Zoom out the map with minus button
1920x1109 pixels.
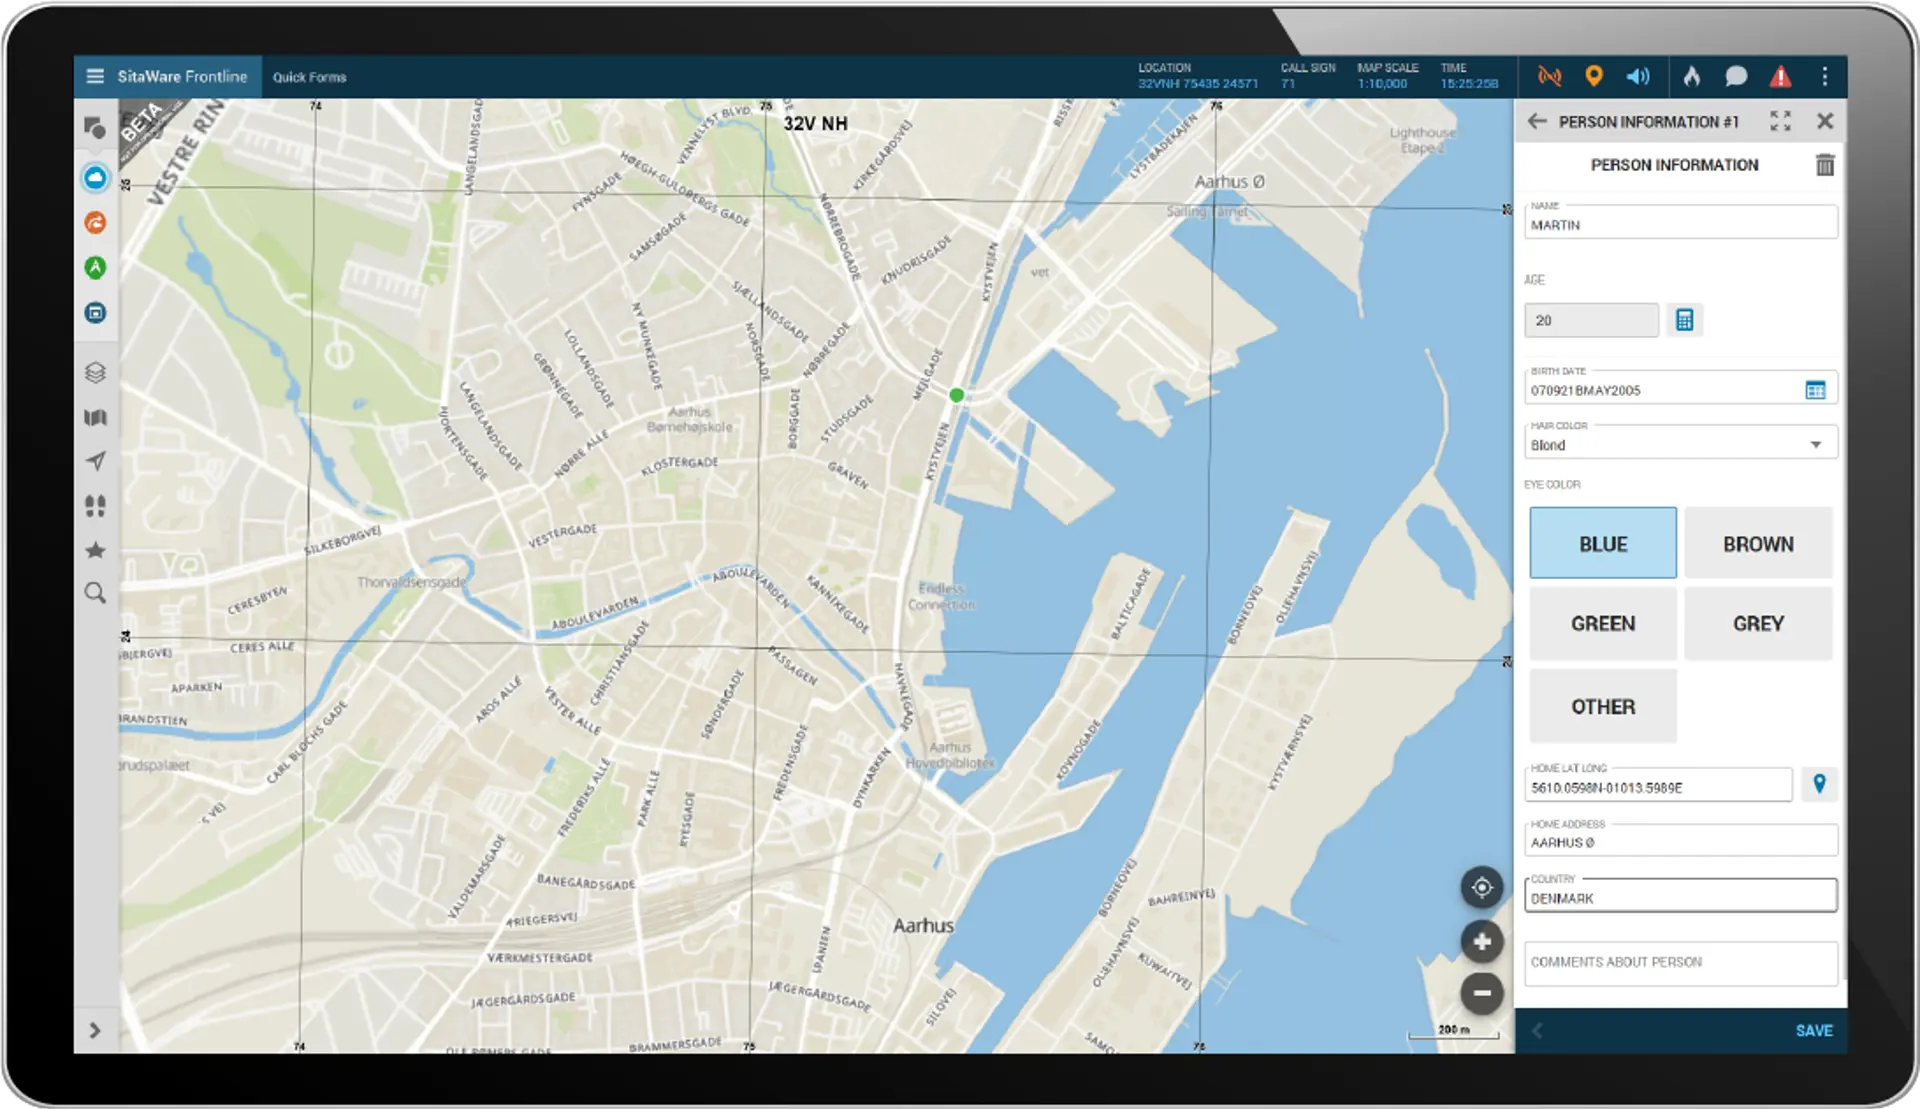[x=1482, y=993]
